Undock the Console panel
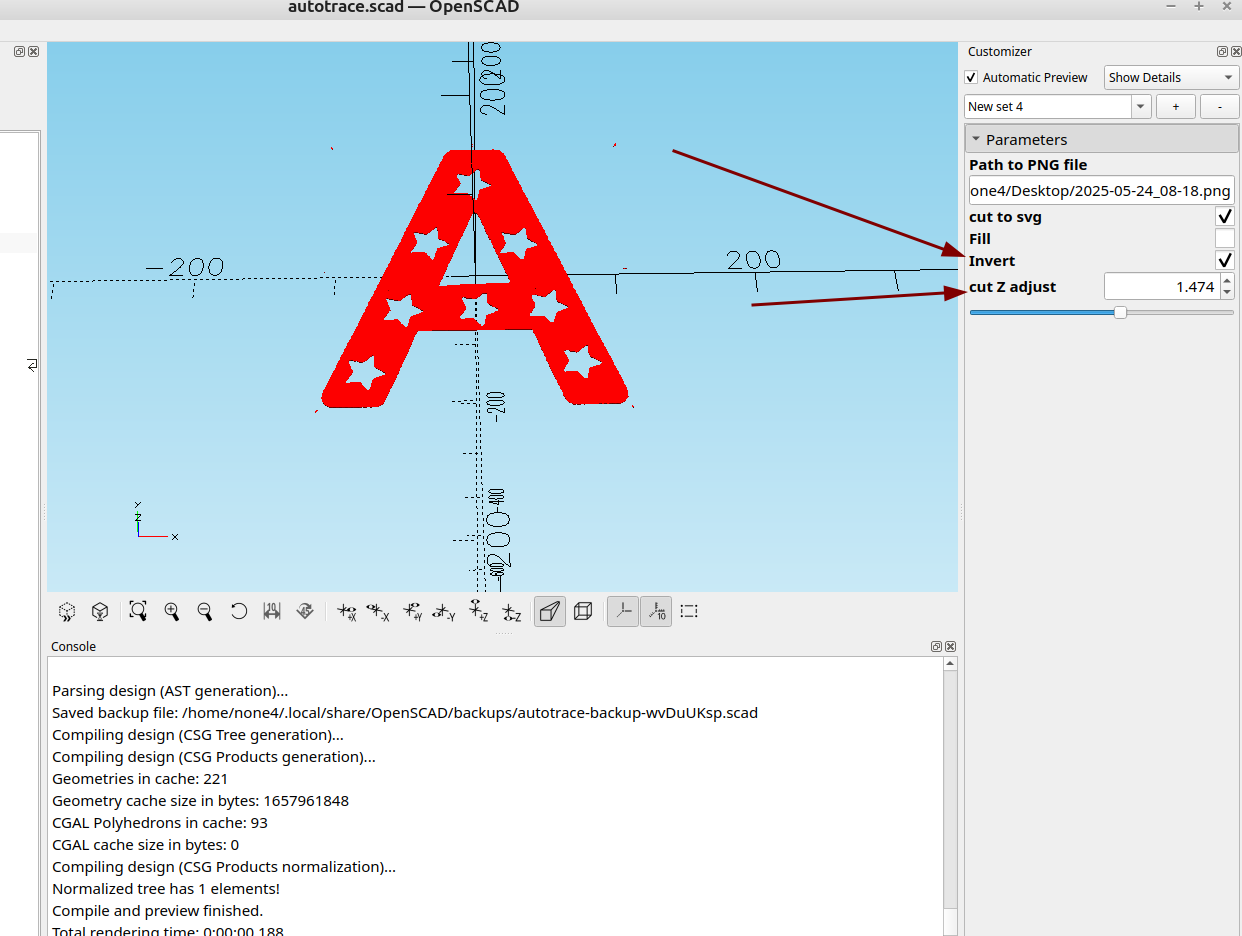The image size is (1242, 936). (937, 647)
